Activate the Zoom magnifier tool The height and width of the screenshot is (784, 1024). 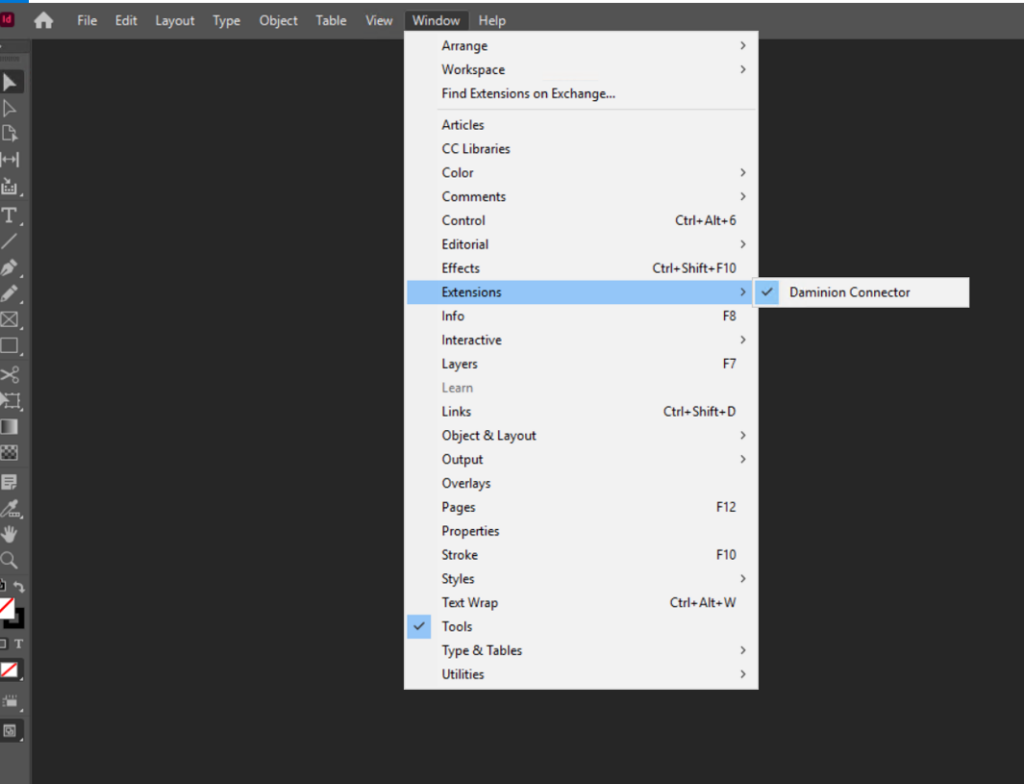click(9, 560)
